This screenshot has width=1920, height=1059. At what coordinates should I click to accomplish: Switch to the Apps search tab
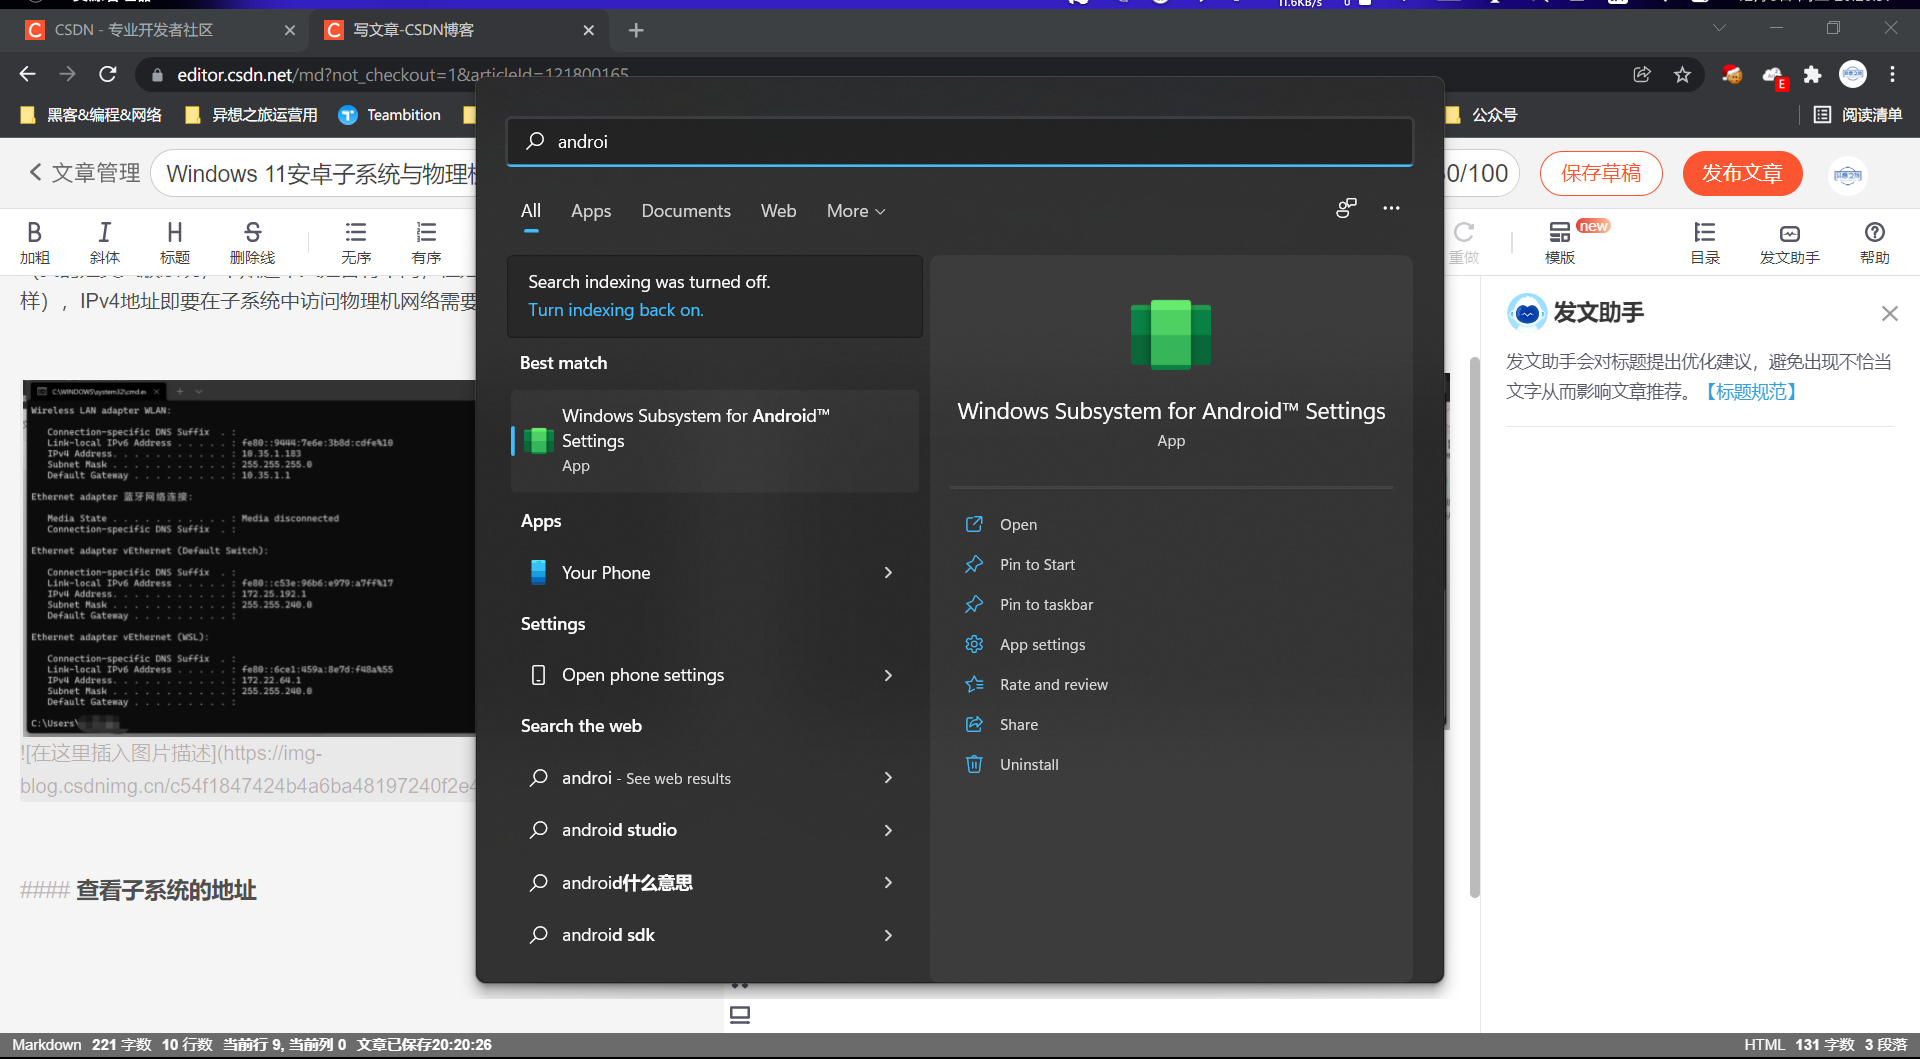(590, 211)
